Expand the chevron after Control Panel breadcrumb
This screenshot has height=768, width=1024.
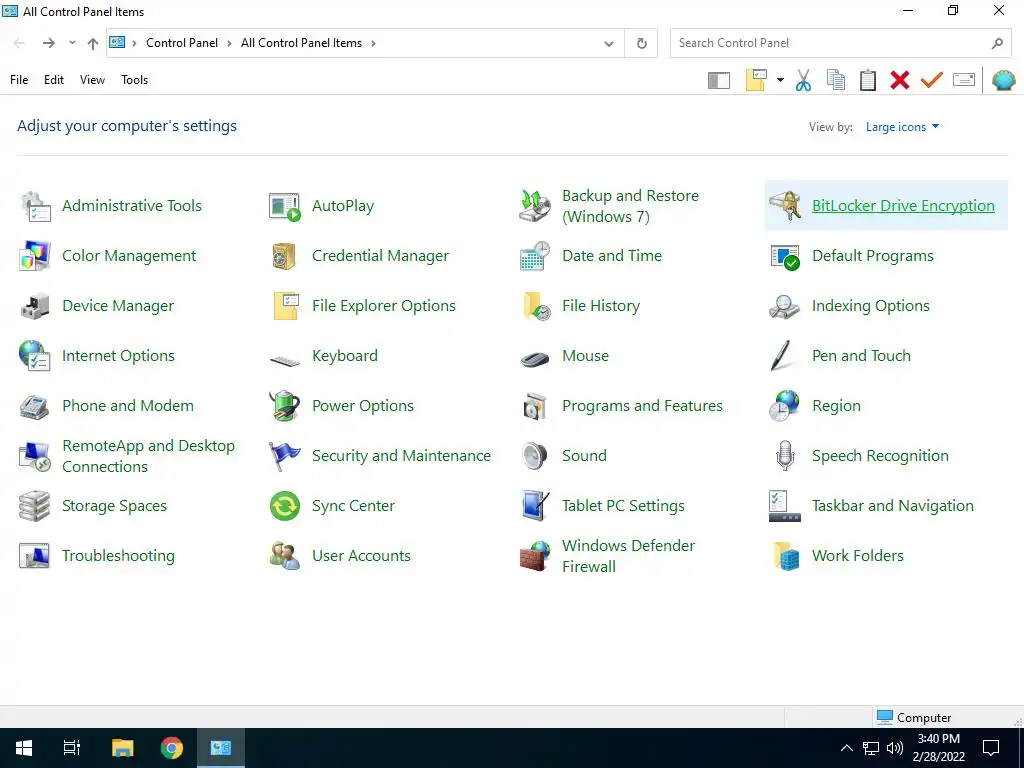229,43
